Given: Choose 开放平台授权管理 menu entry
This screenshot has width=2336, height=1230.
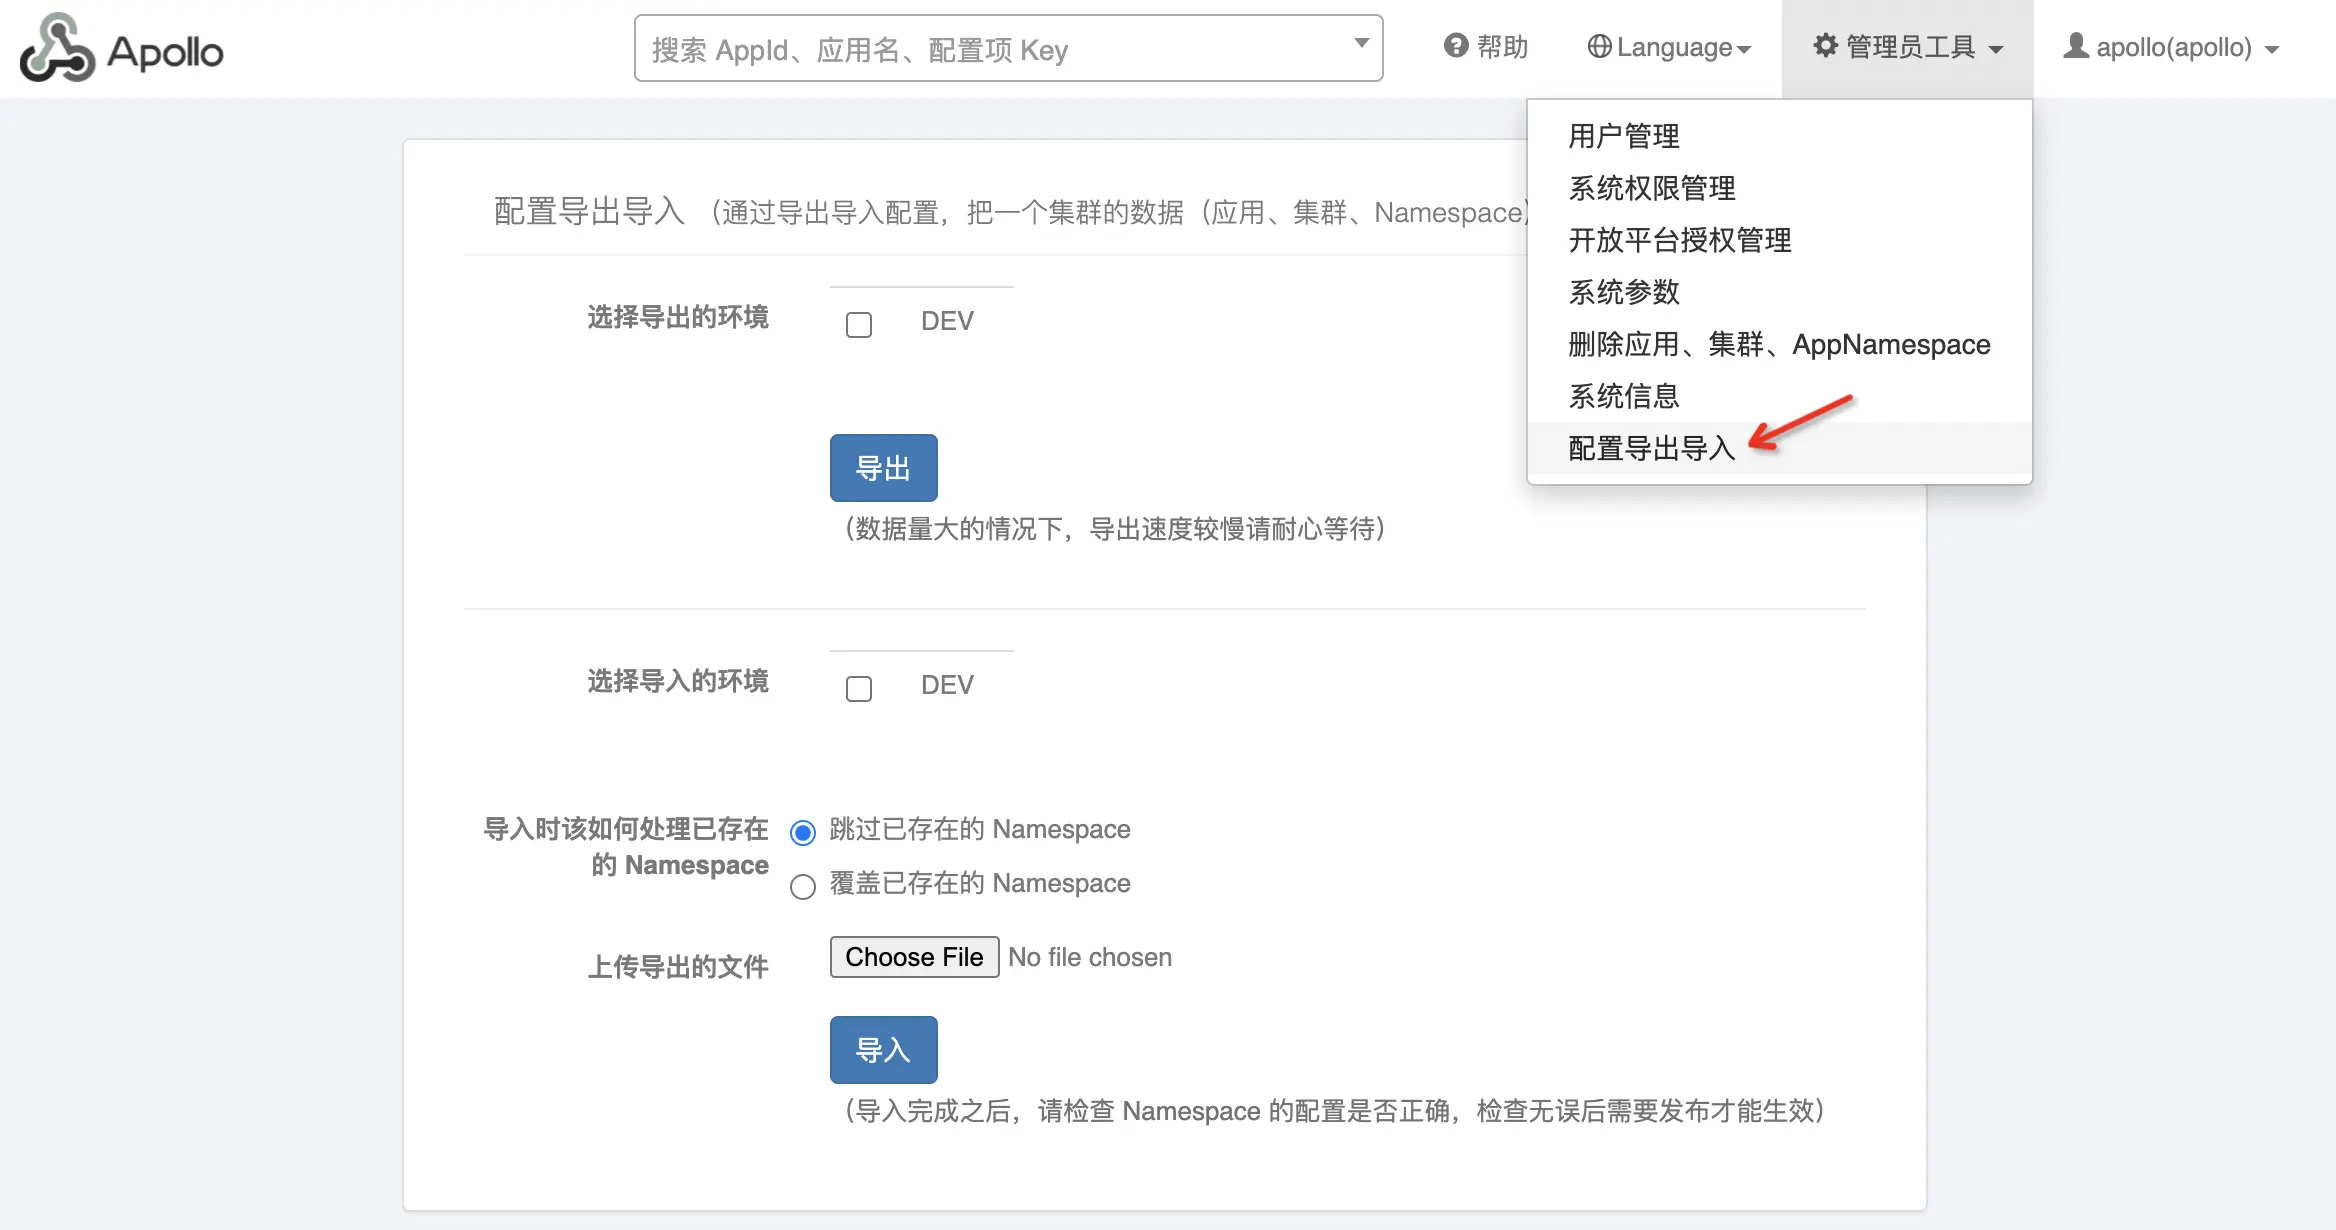Looking at the screenshot, I should [1780, 240].
